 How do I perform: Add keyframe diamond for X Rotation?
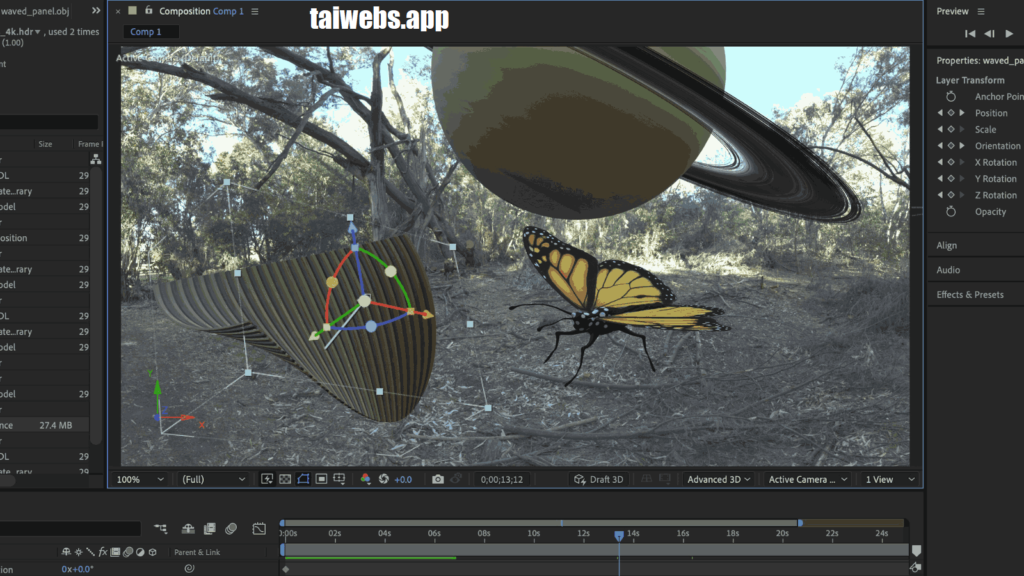pos(951,162)
